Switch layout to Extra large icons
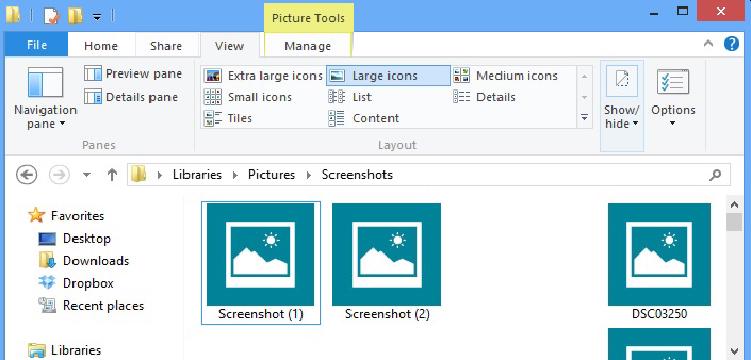 point(263,76)
